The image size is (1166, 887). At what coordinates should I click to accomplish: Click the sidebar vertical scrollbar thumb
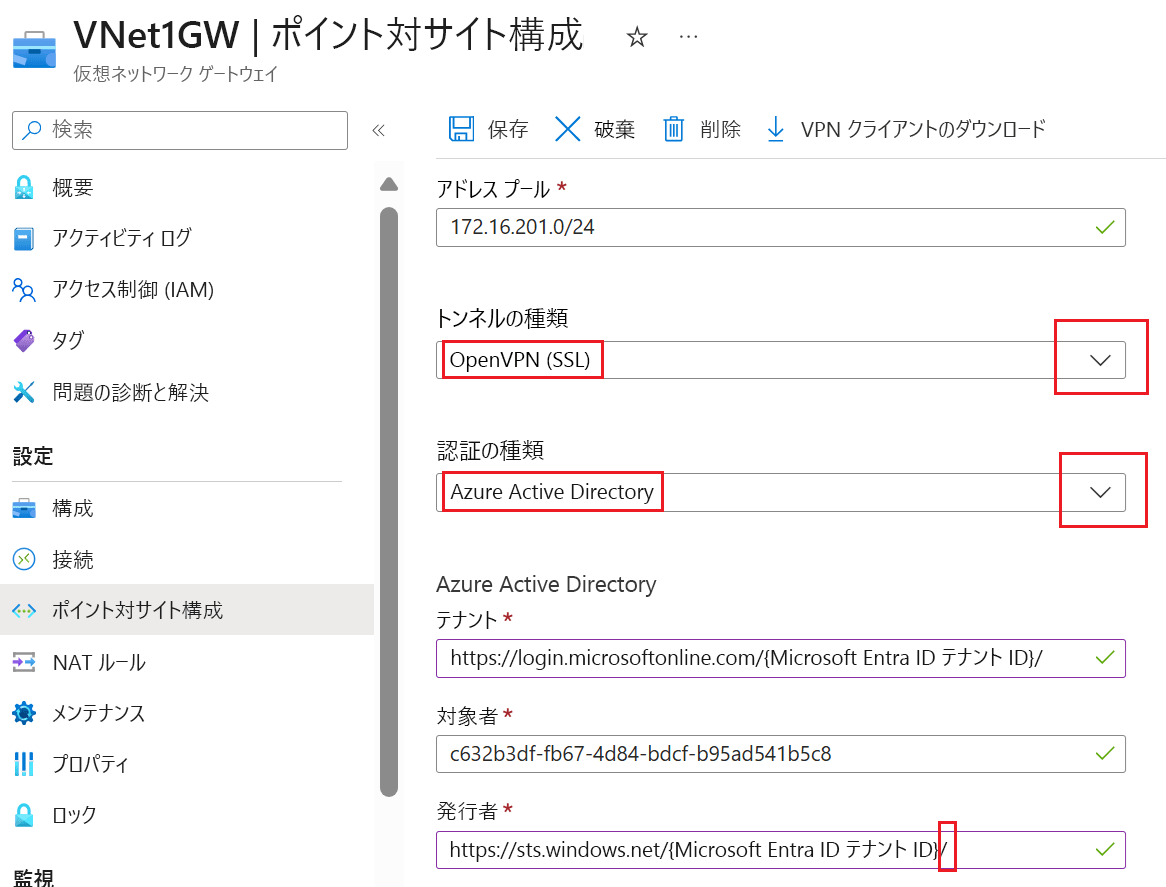coord(389,502)
